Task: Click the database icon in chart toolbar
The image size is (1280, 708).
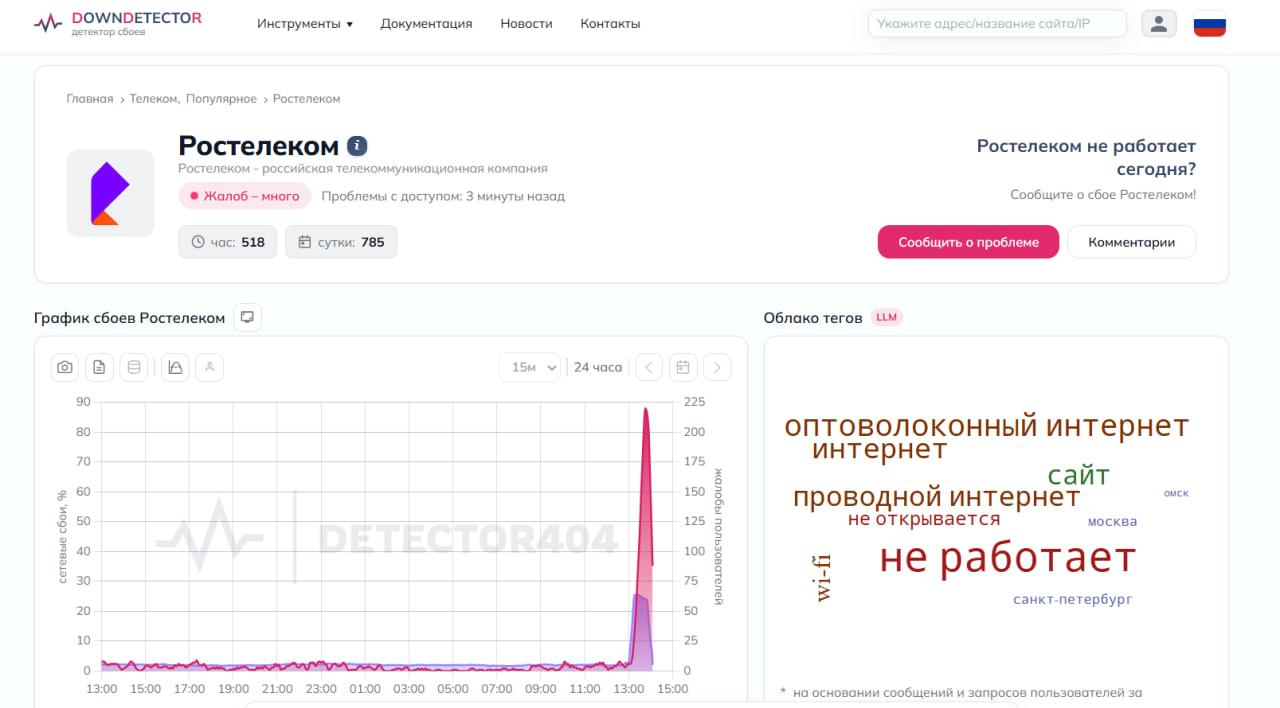Action: click(x=134, y=368)
